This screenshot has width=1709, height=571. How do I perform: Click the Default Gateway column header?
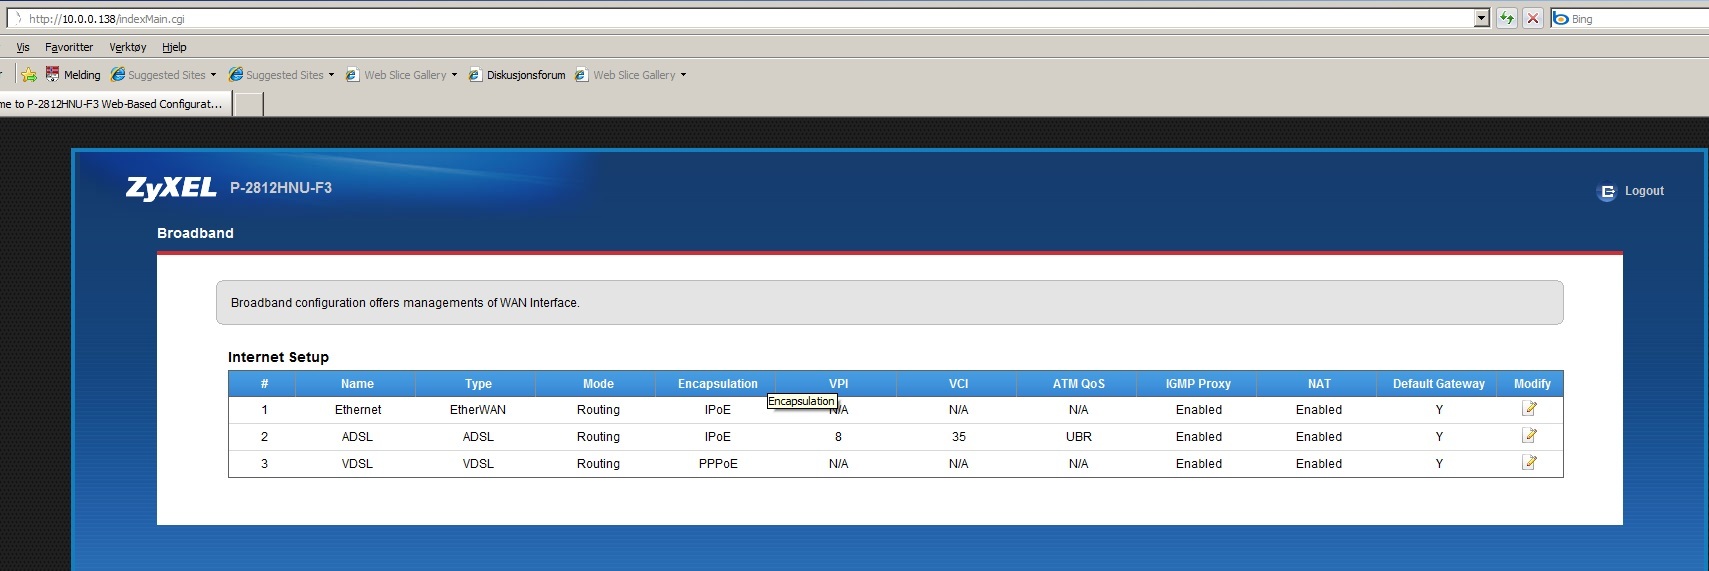point(1439,384)
